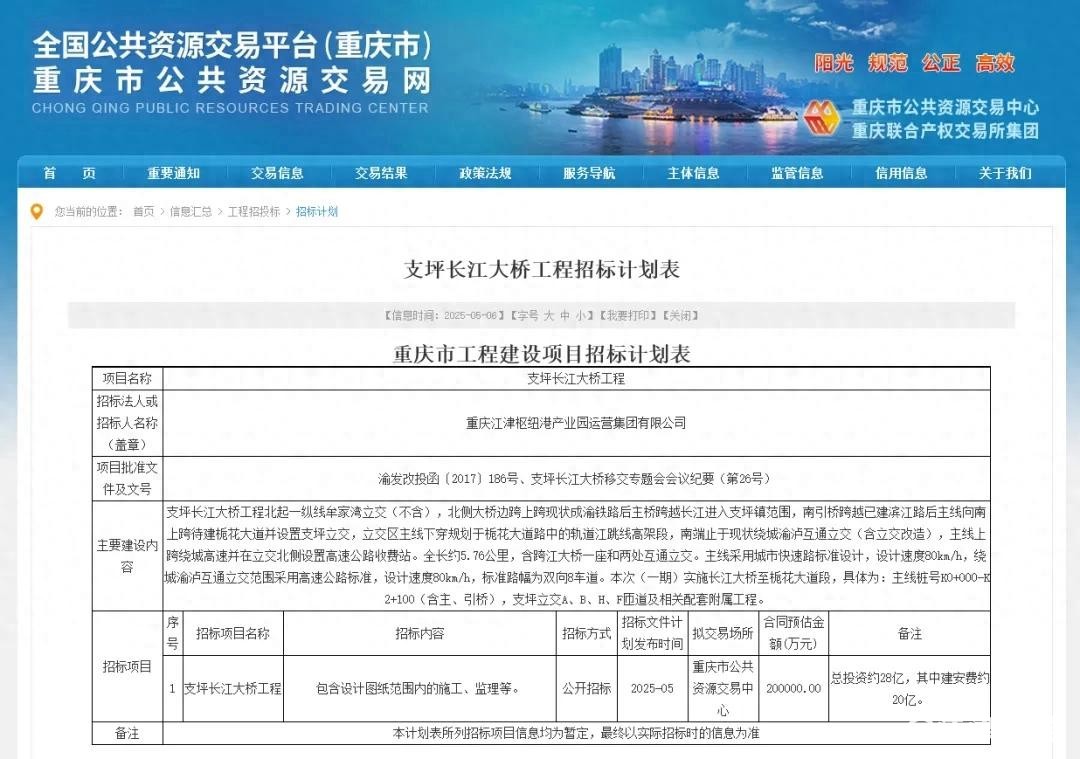Click the 总投资约28亿 remark cell
1080x759 pixels.
909,688
